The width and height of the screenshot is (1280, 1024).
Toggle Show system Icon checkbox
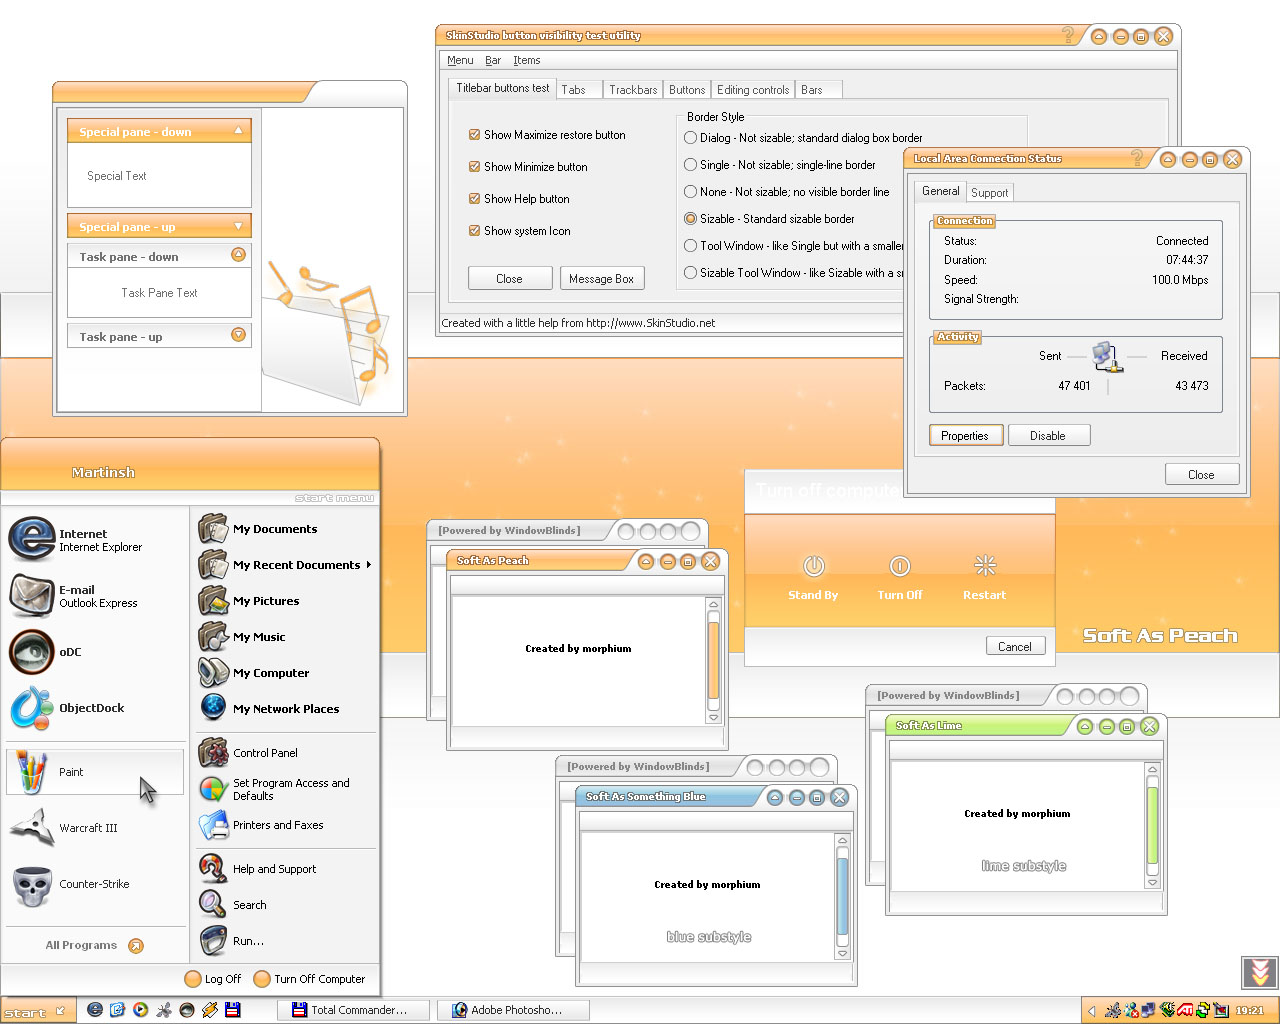pyautogui.click(x=475, y=231)
